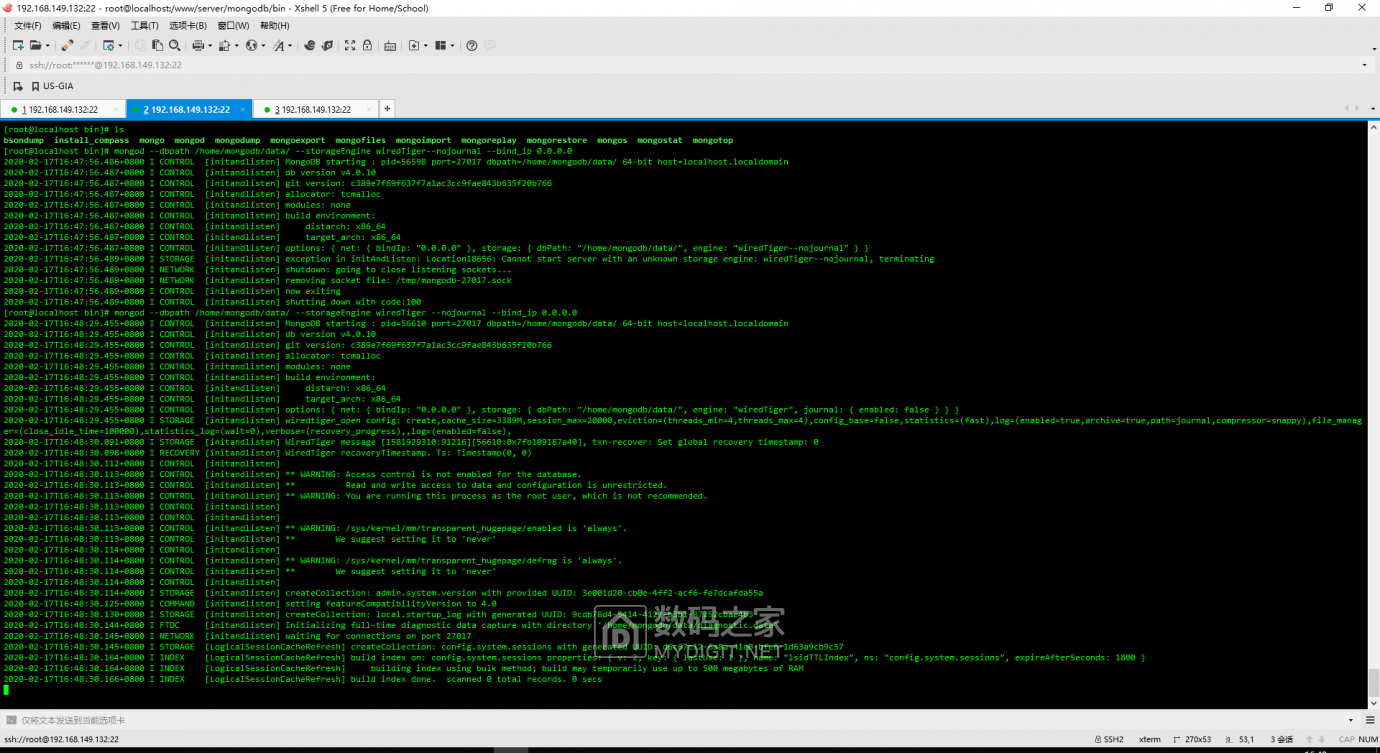
Task: Click the new tab group icon
Action: [x=414, y=45]
